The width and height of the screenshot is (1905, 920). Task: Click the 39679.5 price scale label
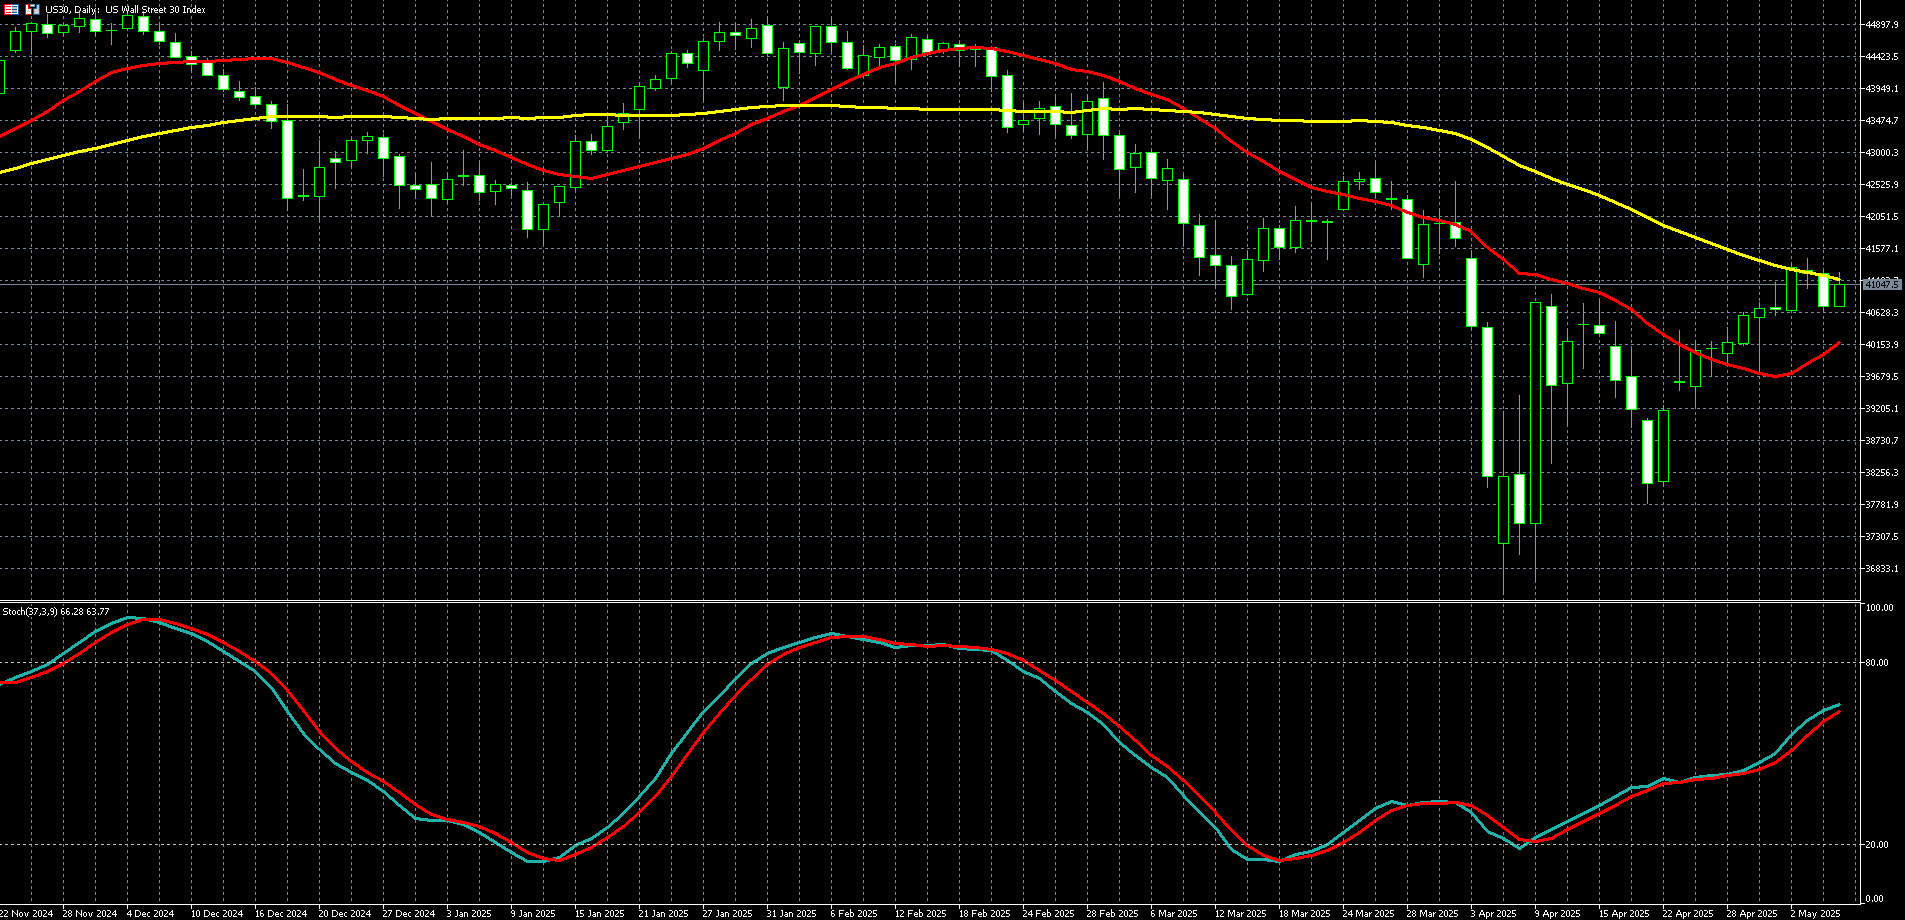(x=1881, y=377)
